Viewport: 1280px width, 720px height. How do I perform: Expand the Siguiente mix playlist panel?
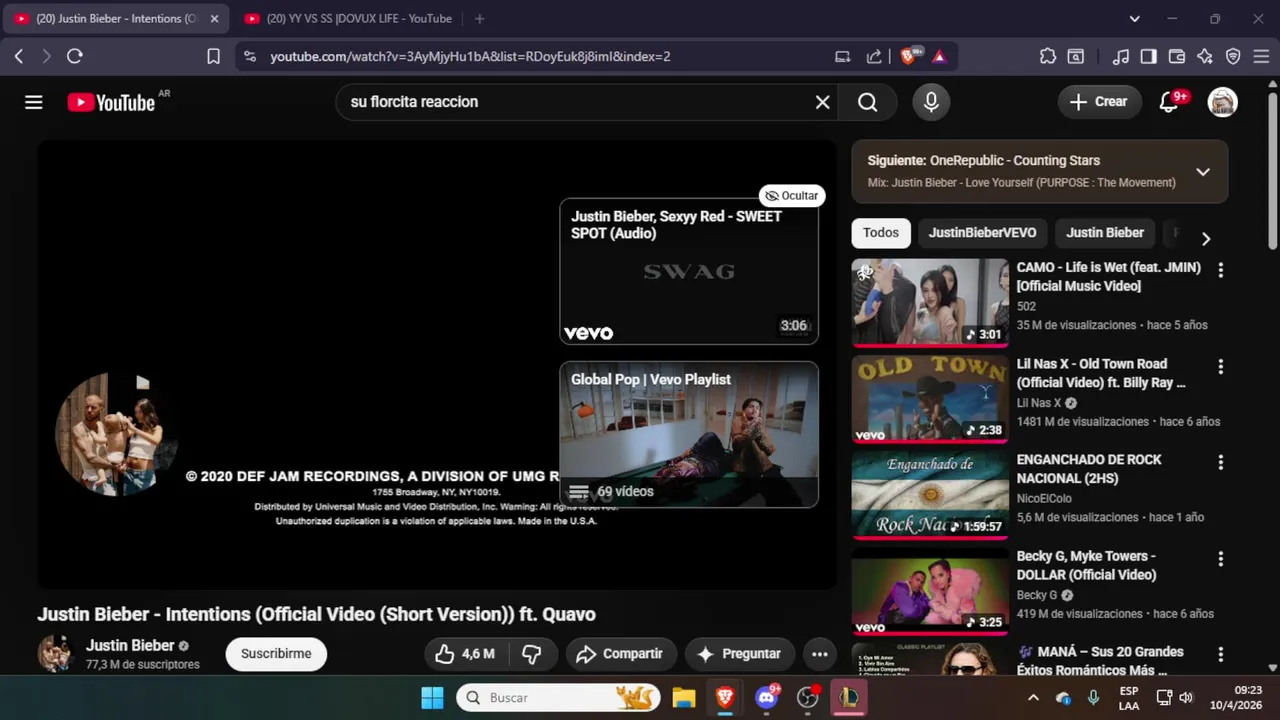1203,172
